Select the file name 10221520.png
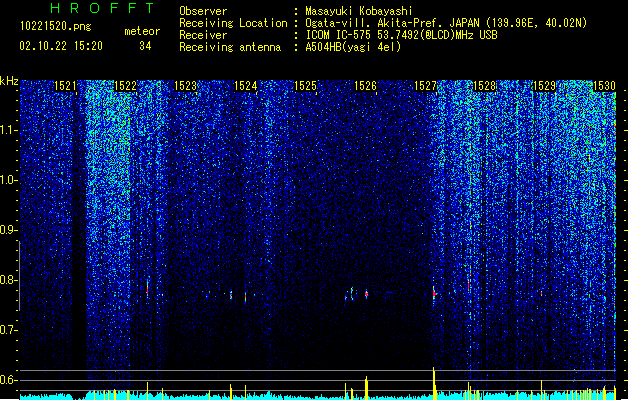The image size is (629, 400). pyautogui.click(x=56, y=26)
